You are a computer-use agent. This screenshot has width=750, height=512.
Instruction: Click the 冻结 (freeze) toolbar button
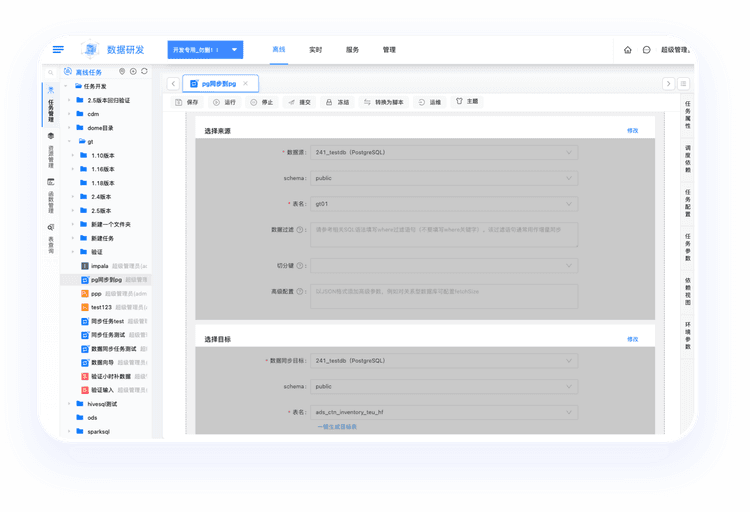click(x=337, y=102)
